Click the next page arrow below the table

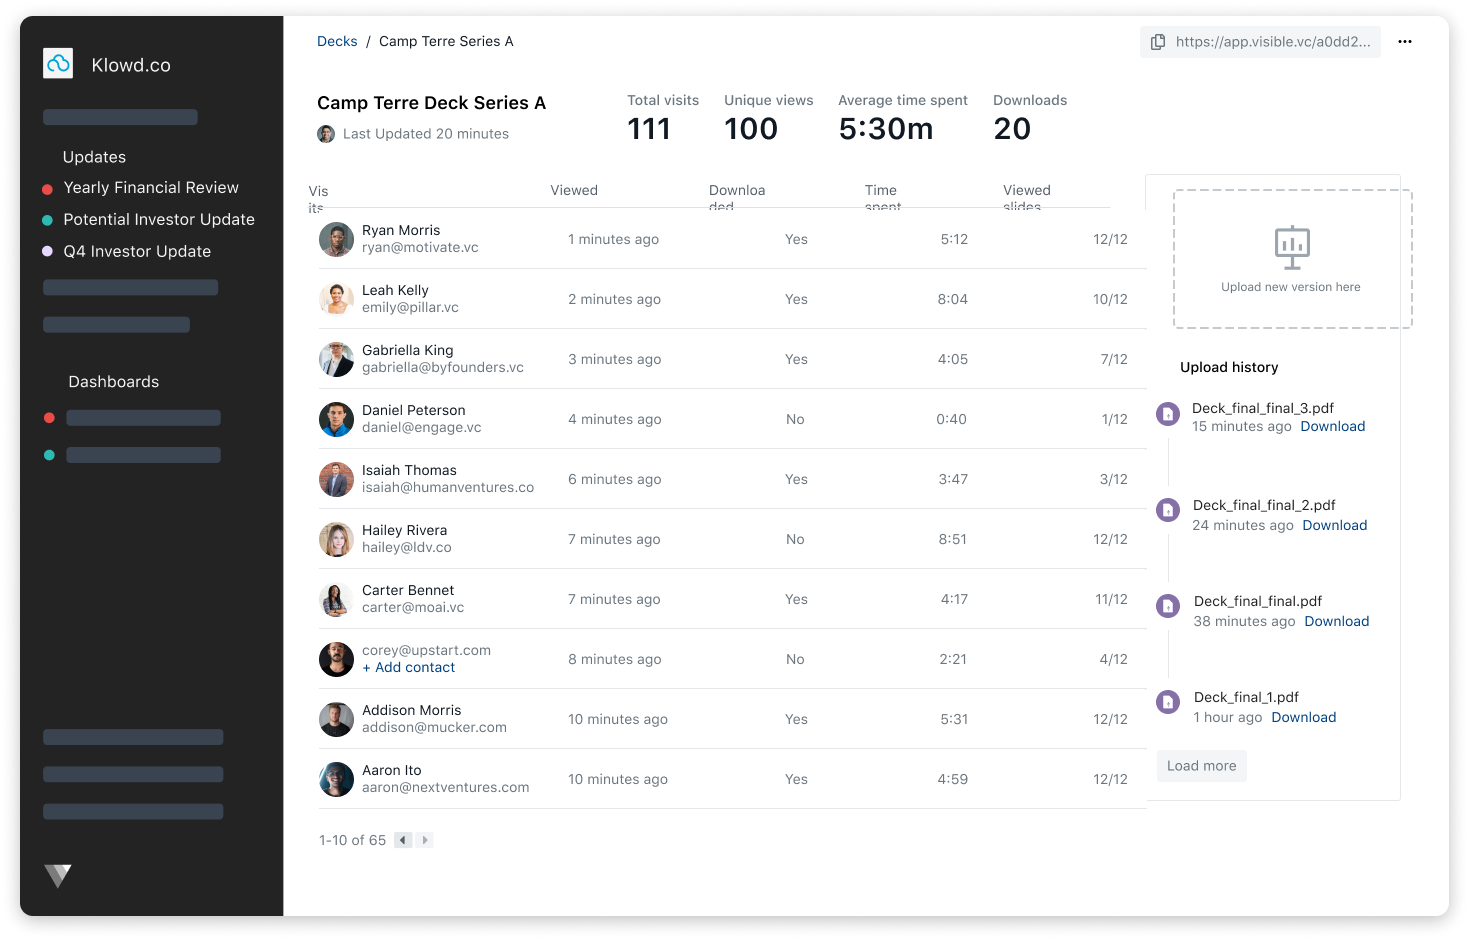(x=424, y=840)
